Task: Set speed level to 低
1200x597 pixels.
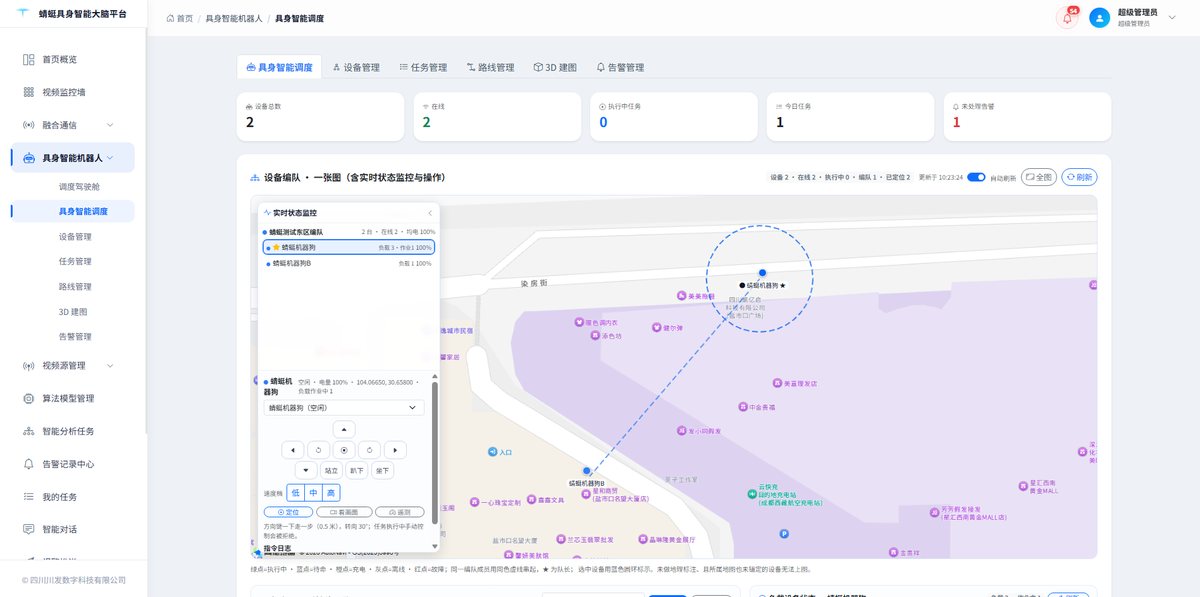Action: pyautogui.click(x=295, y=493)
